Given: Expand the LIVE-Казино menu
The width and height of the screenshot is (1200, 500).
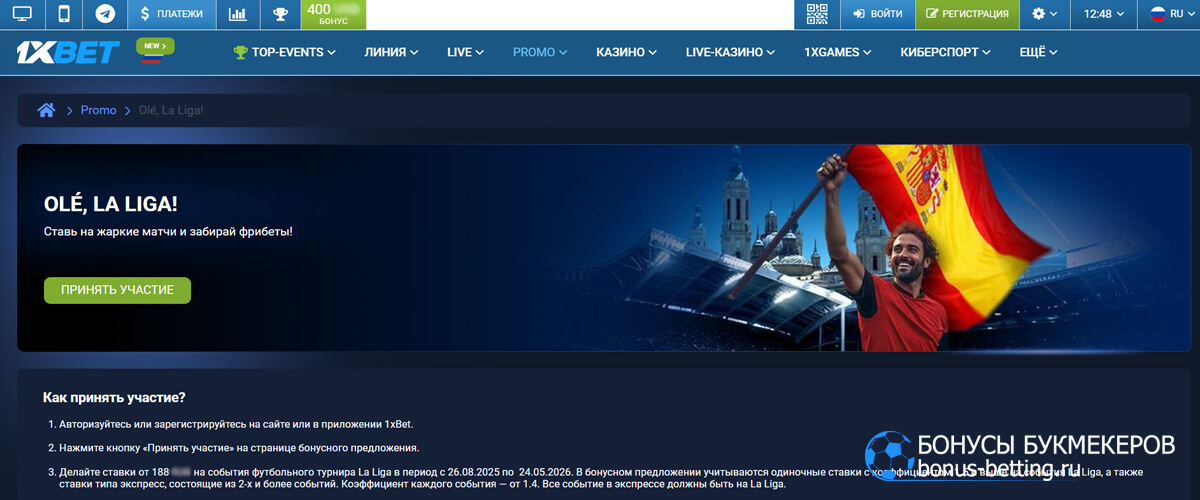Looking at the screenshot, I should tap(731, 52).
